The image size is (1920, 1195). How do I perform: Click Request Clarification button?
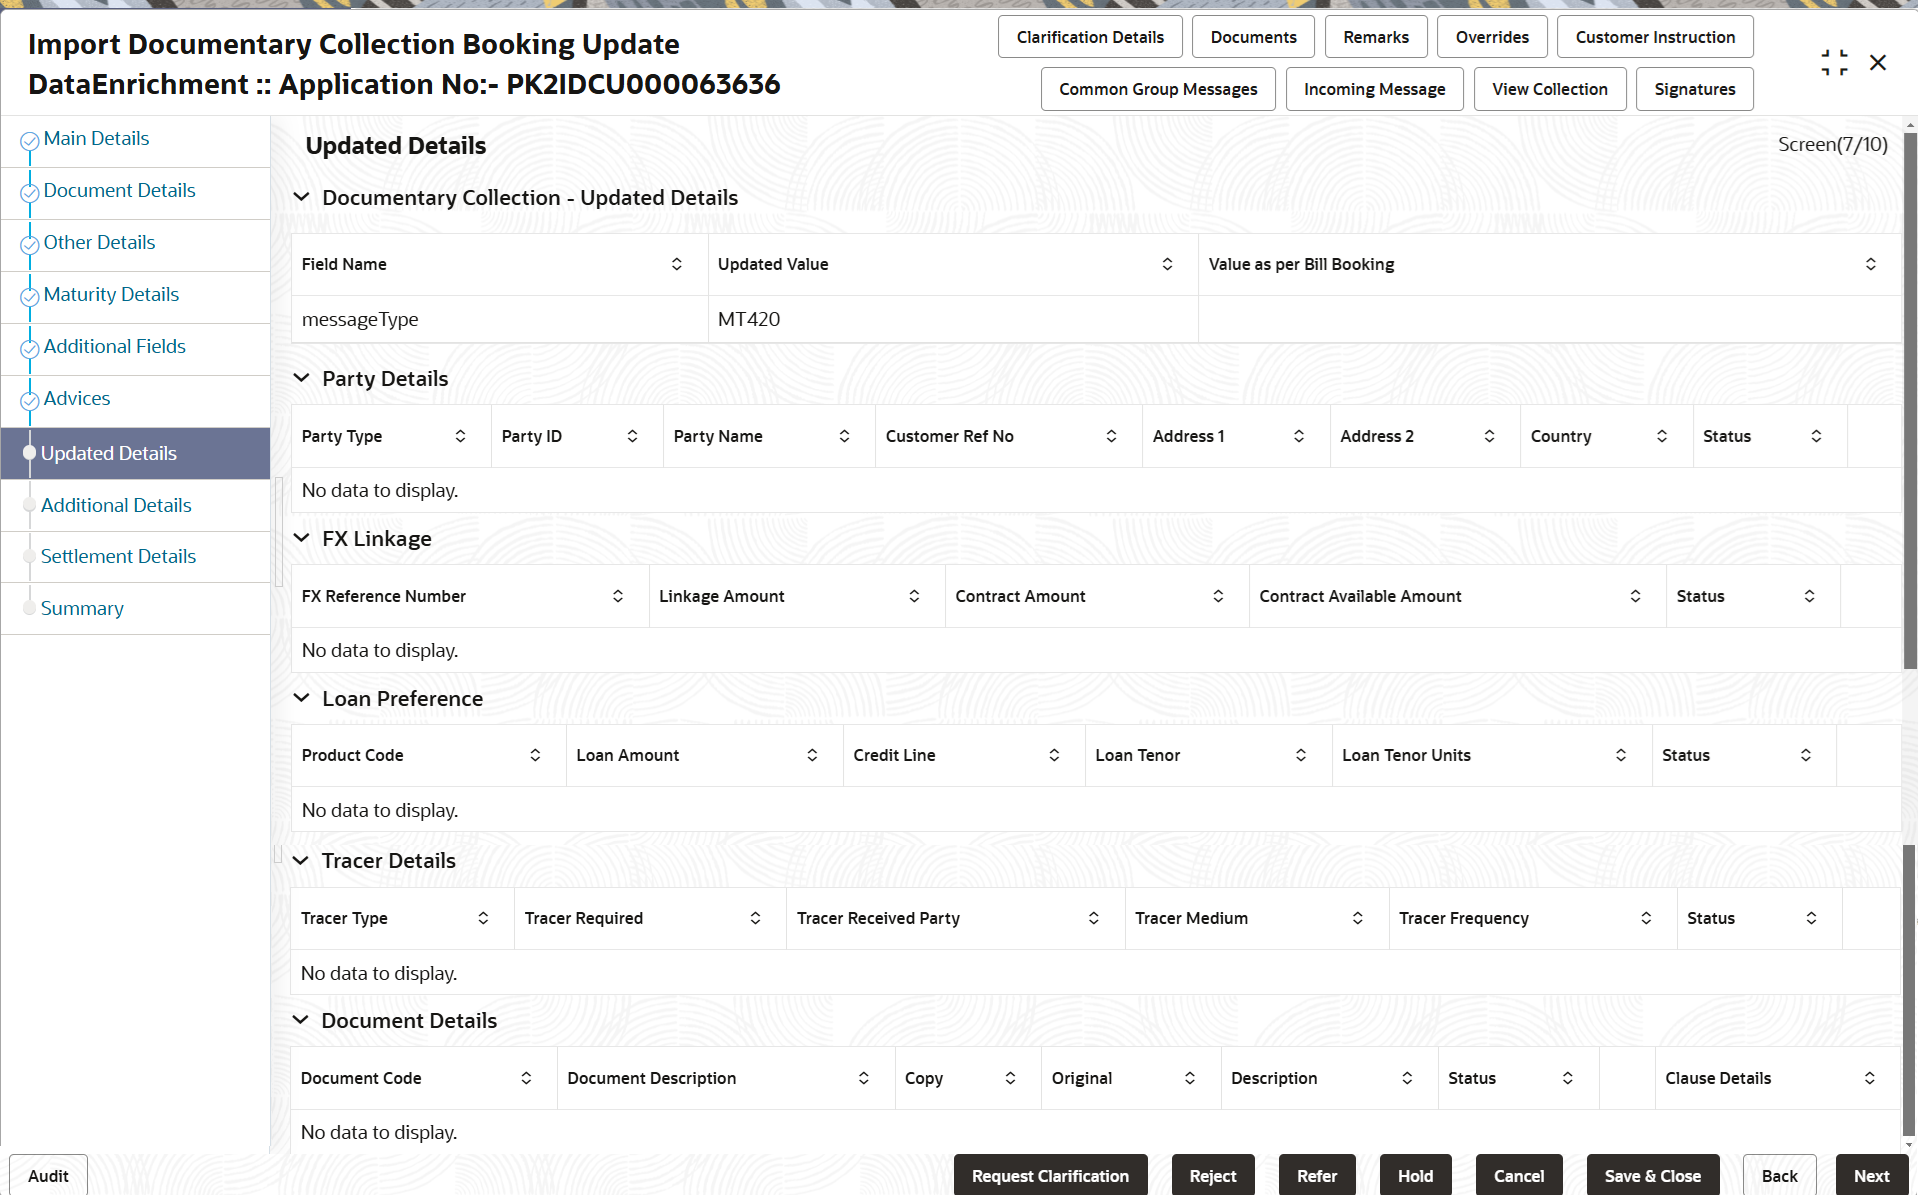[x=1050, y=1176]
